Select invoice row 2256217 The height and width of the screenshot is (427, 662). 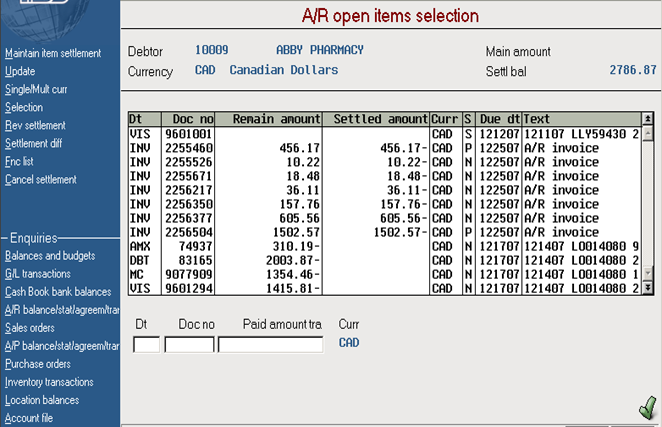pyautogui.click(x=385, y=190)
